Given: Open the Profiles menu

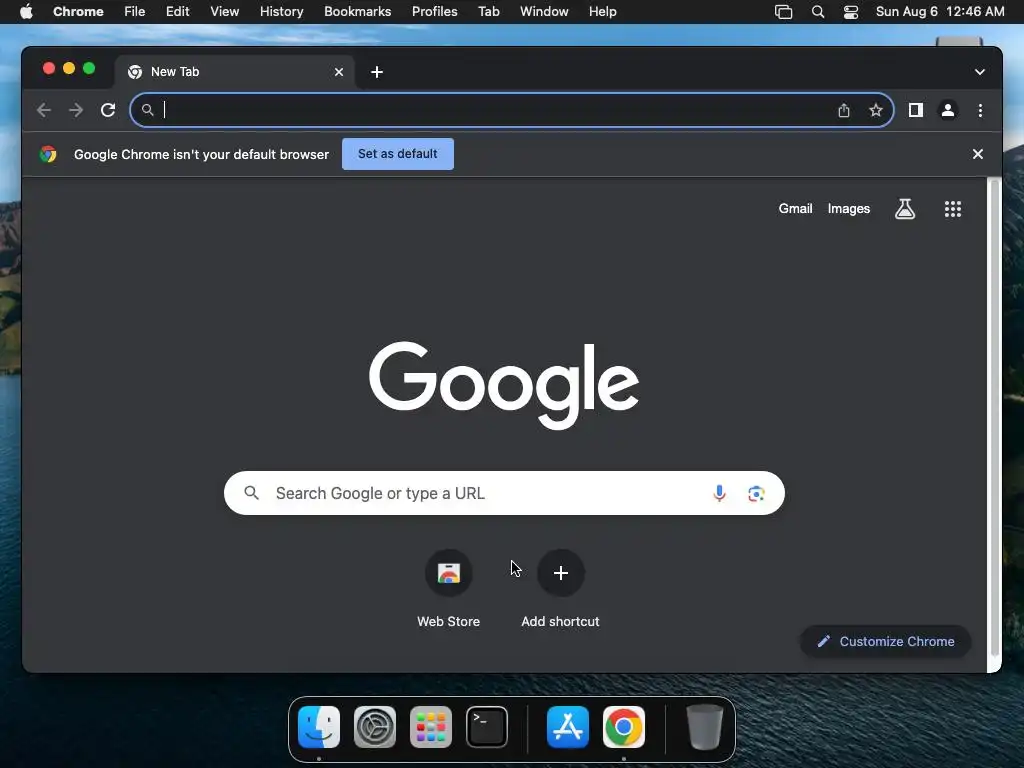Looking at the screenshot, I should pyautogui.click(x=435, y=12).
